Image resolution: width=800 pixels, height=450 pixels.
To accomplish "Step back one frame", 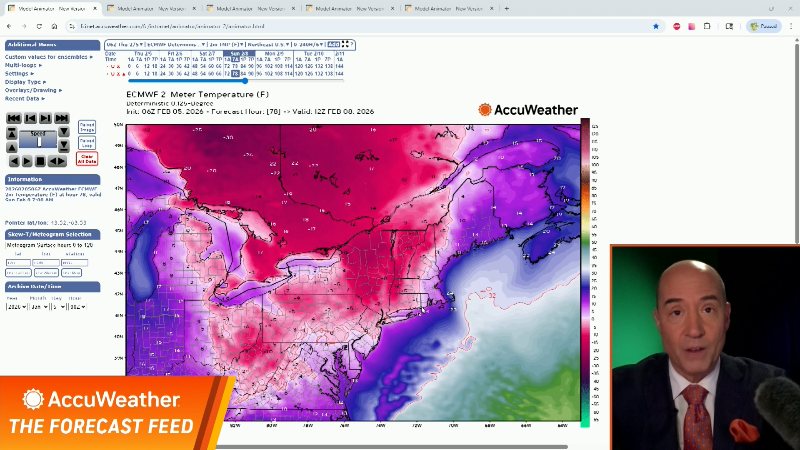I will pos(29,118).
